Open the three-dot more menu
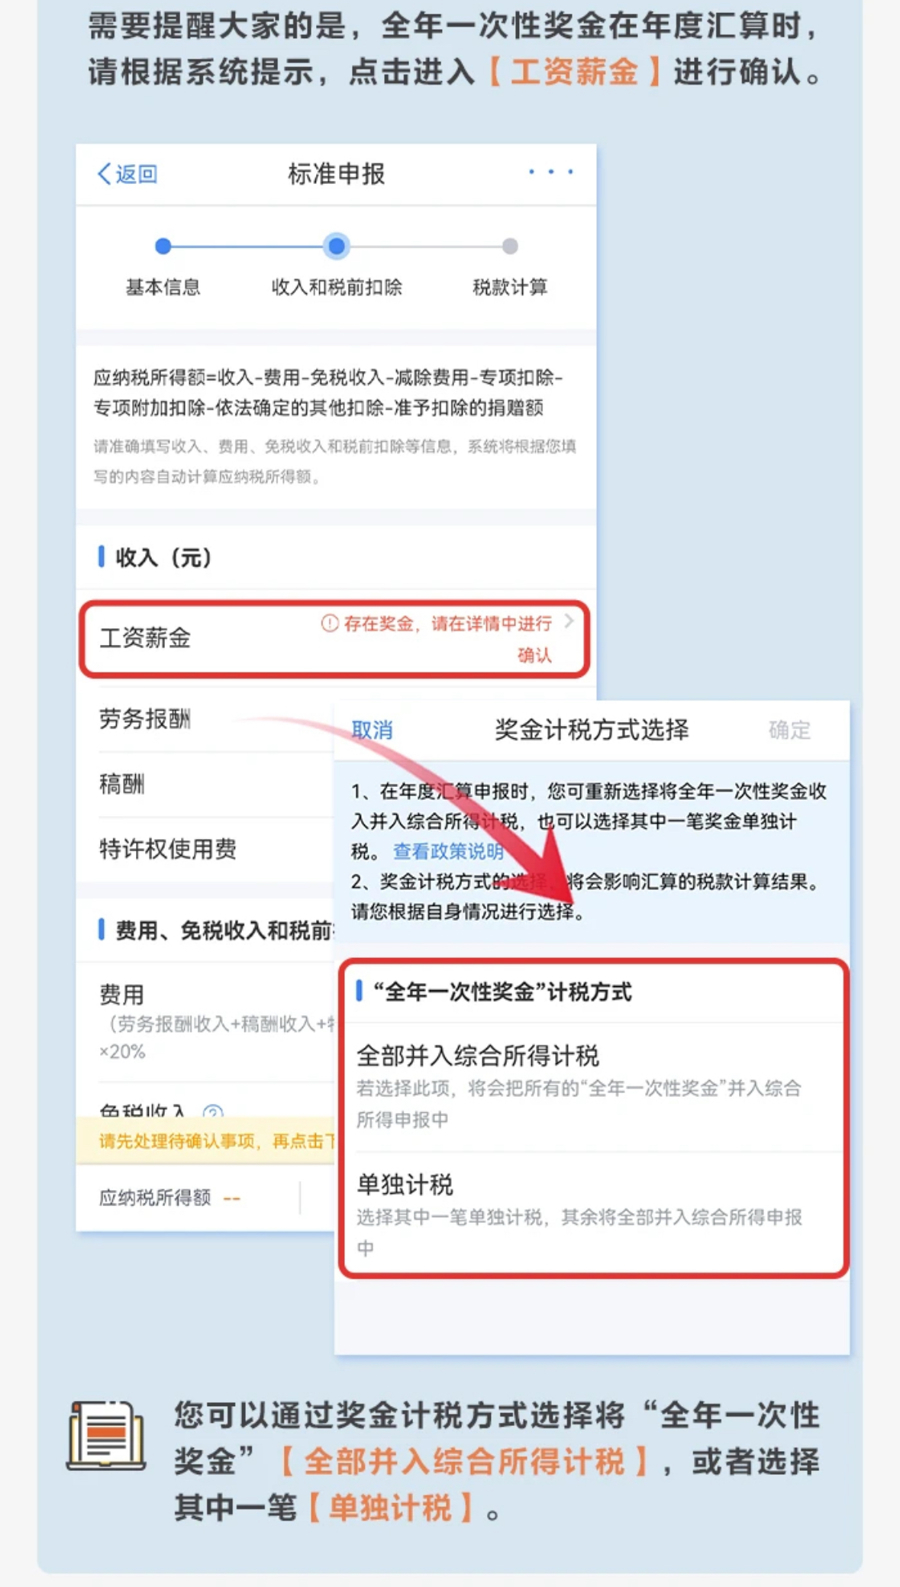Screen dimensions: 900x1587 tap(551, 172)
